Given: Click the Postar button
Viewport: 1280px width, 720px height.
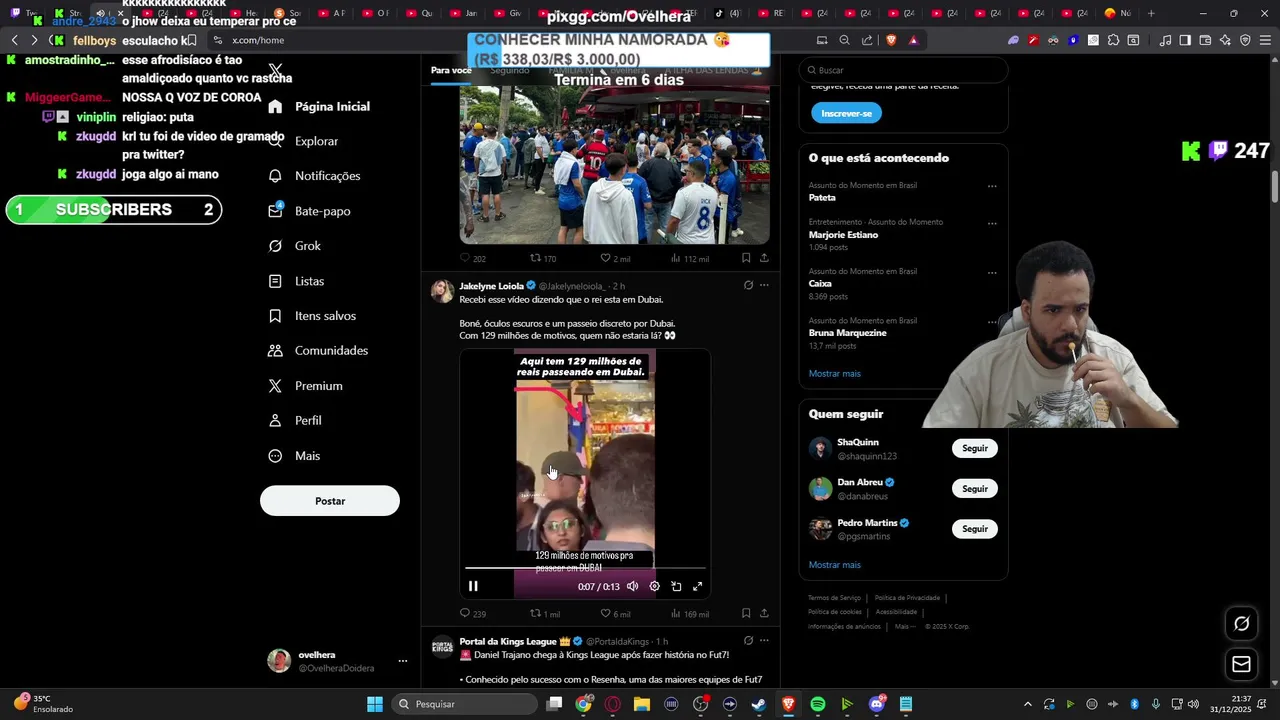Looking at the screenshot, I should [x=330, y=501].
